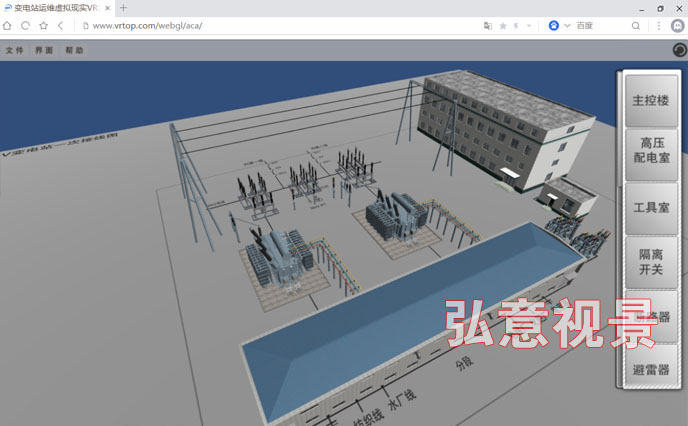Click the translate icon in the address bar
Viewport: 688px width, 426px height.
tap(488, 25)
